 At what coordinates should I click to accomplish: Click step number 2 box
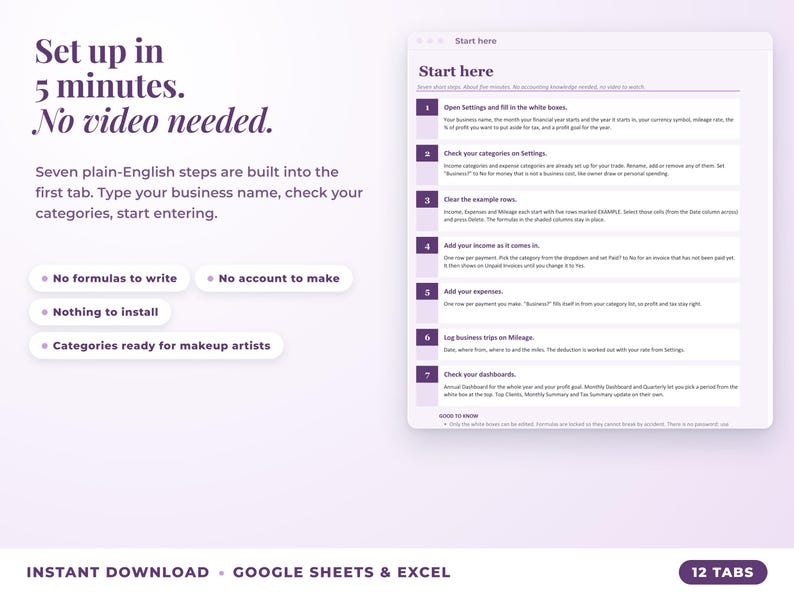pos(427,153)
